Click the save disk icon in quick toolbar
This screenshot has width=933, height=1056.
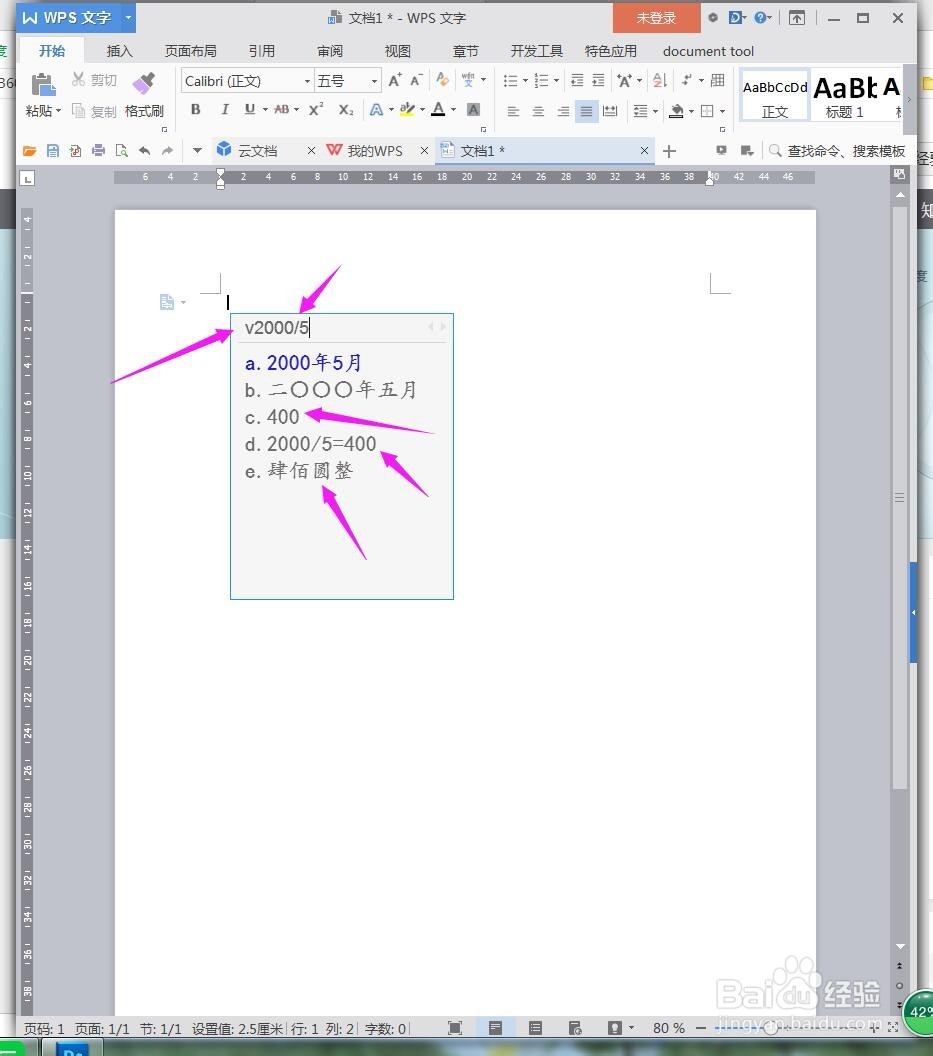click(53, 151)
